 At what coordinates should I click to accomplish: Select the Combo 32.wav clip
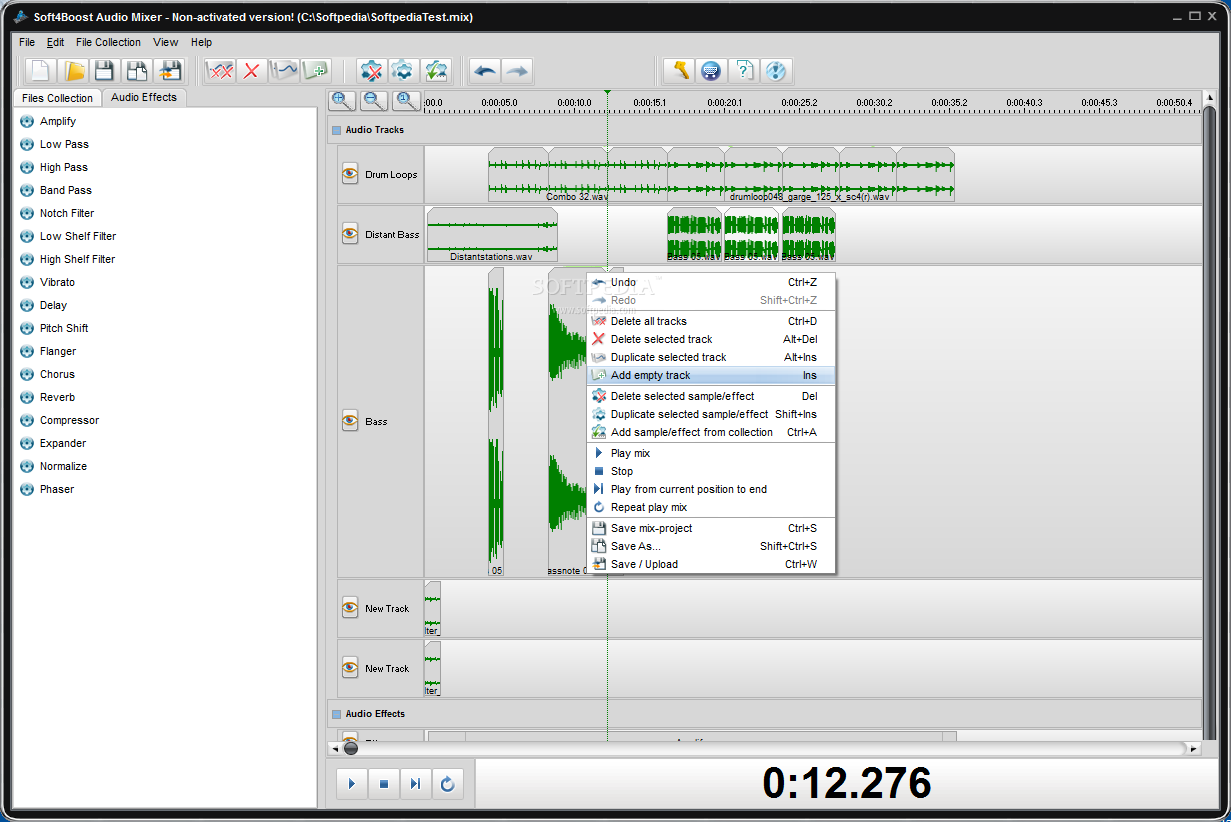(577, 174)
